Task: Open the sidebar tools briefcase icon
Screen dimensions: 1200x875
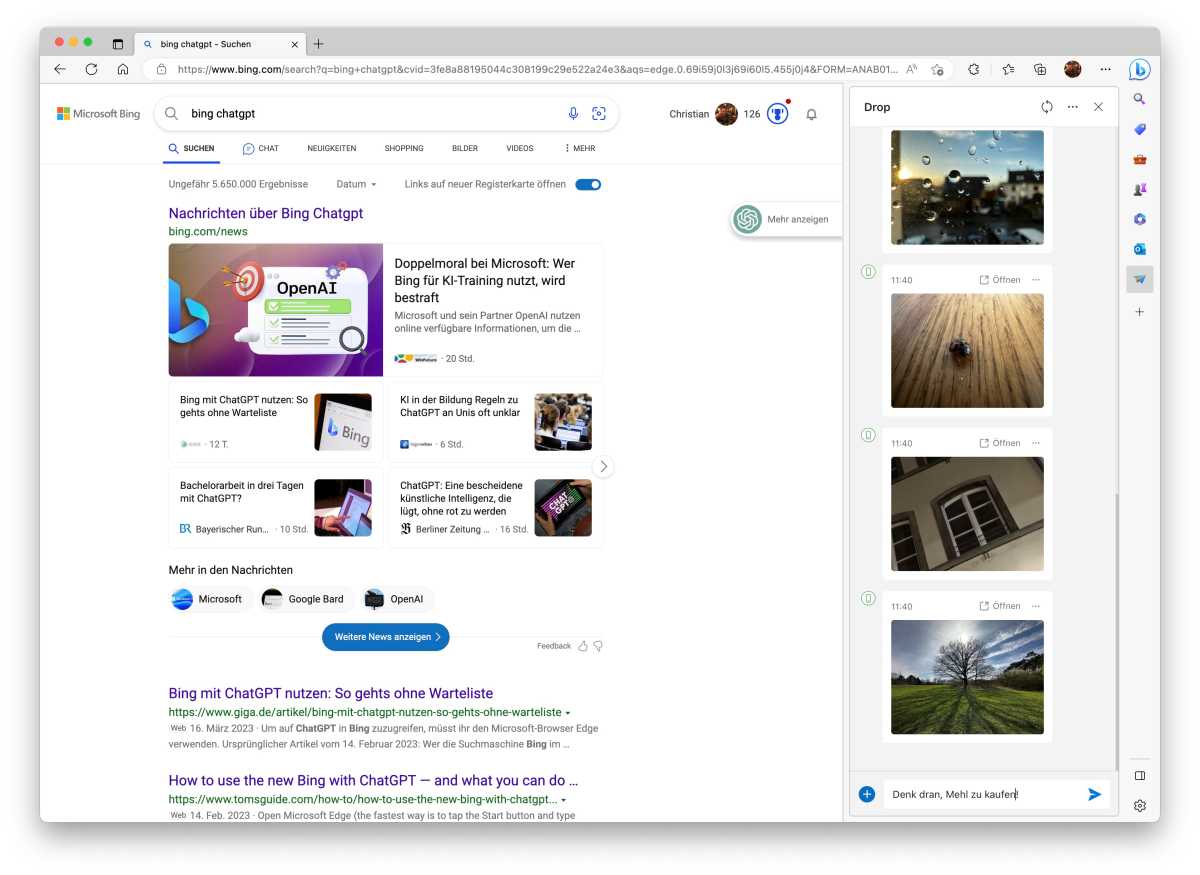Action: [x=1139, y=159]
